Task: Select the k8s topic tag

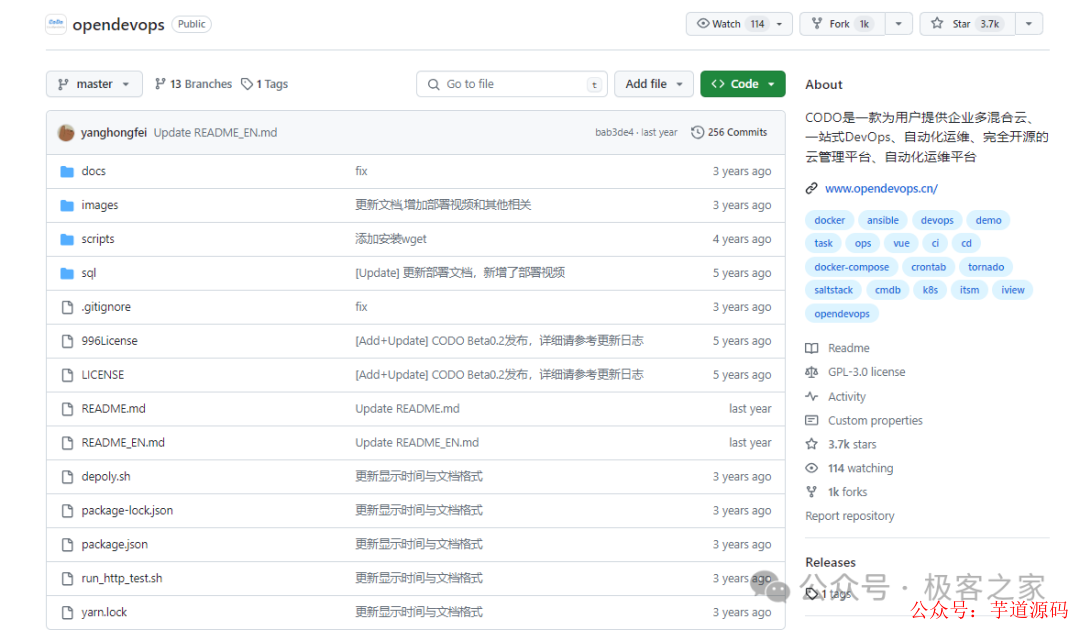Action: tap(930, 291)
